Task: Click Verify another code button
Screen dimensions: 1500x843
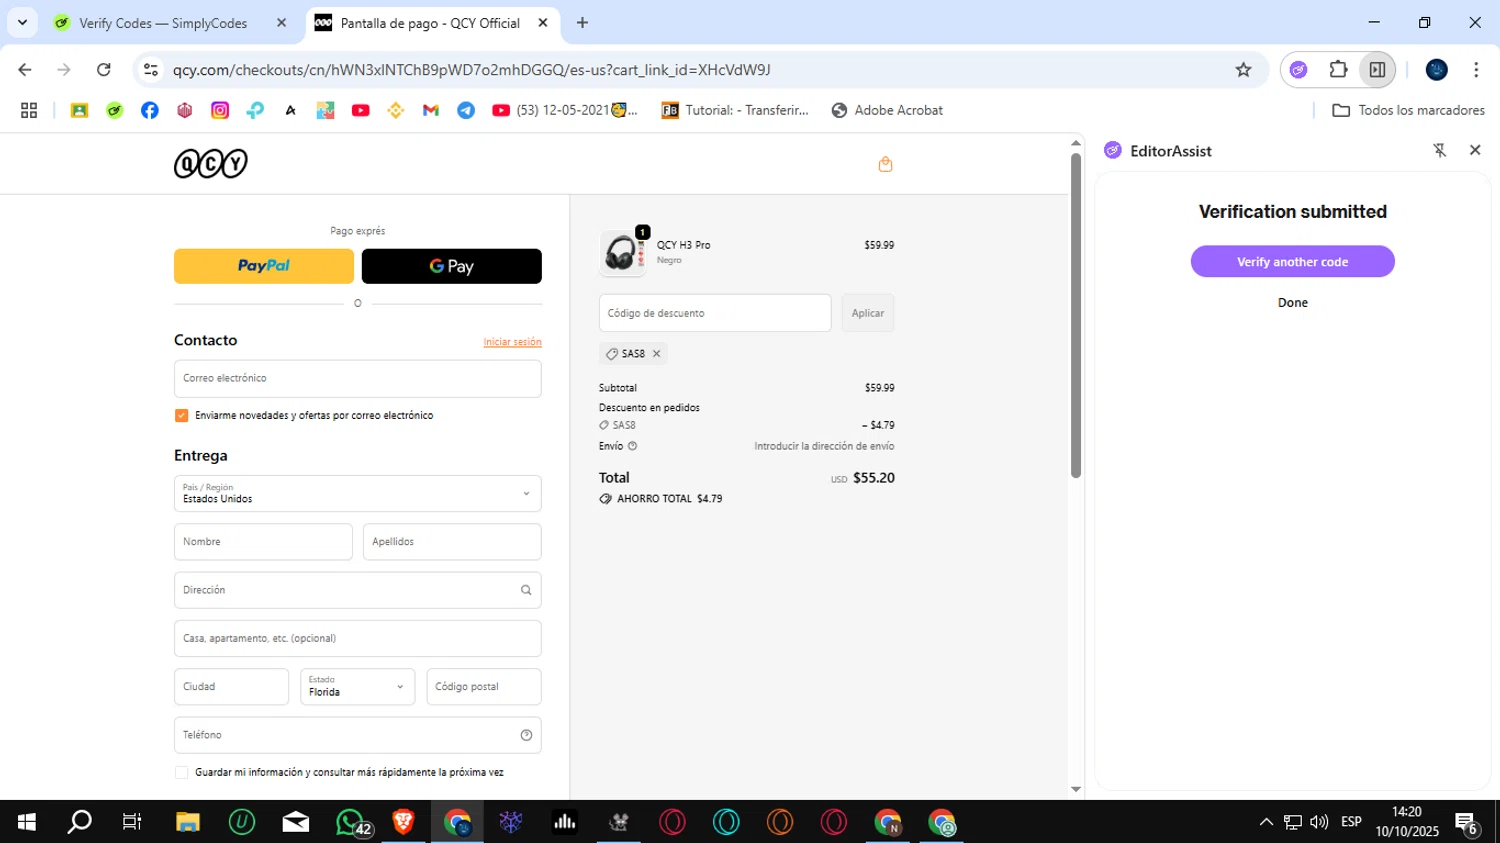Action: point(1292,262)
